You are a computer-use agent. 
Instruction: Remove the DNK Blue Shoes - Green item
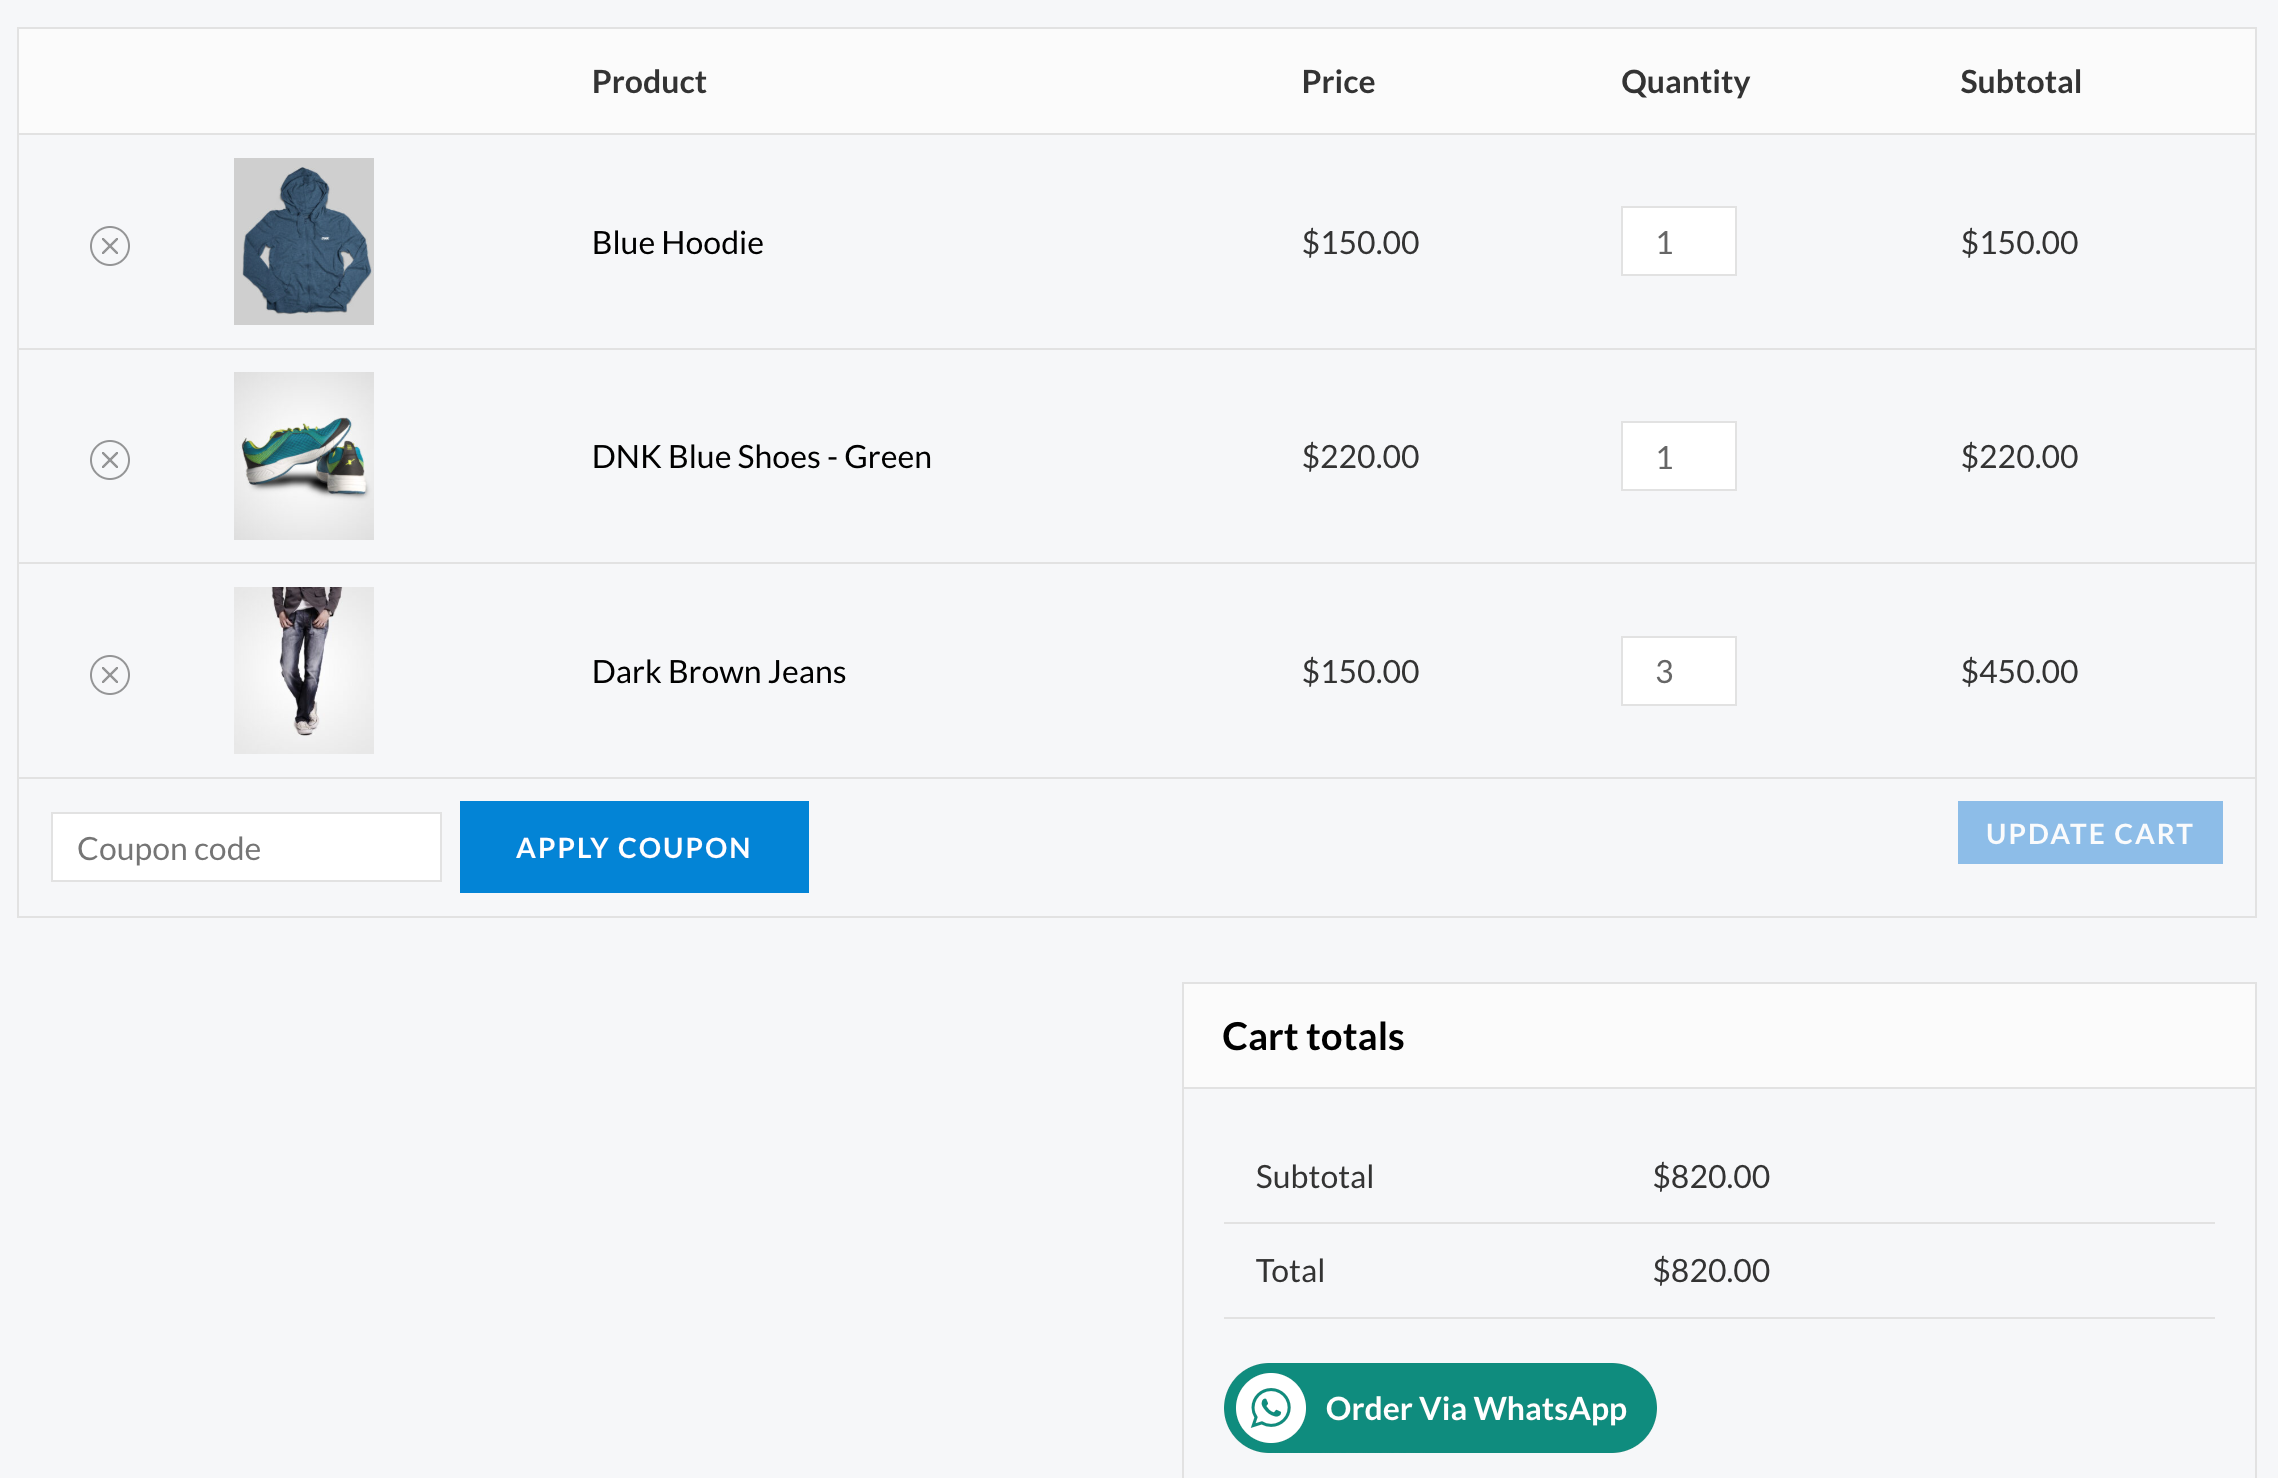pos(110,459)
